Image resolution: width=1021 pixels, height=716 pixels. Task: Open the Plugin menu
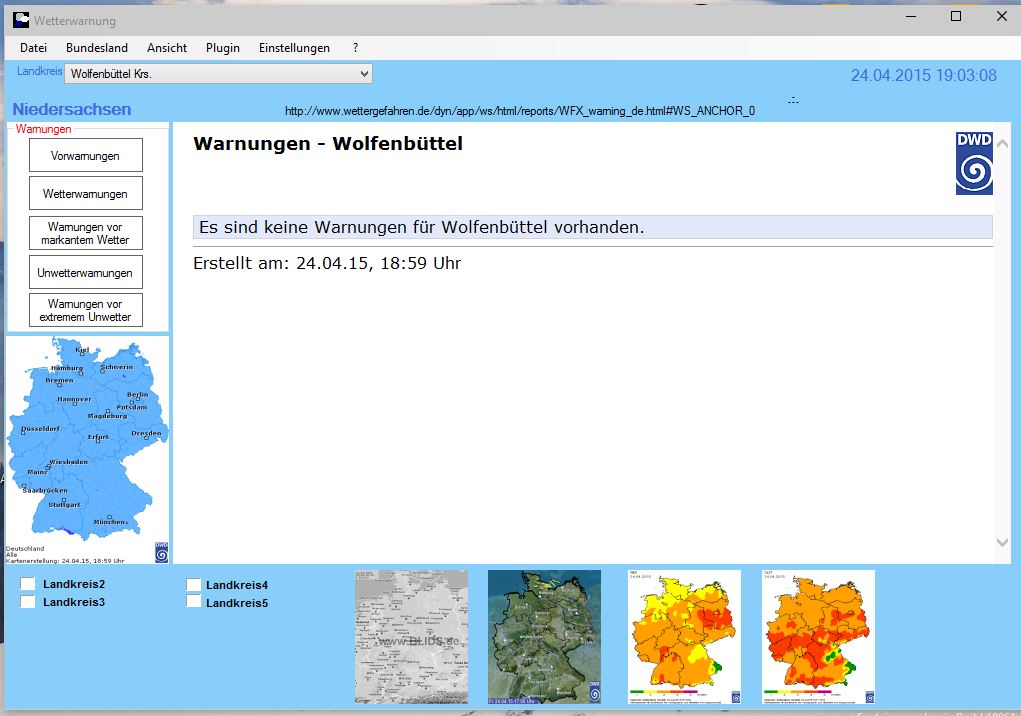point(223,48)
